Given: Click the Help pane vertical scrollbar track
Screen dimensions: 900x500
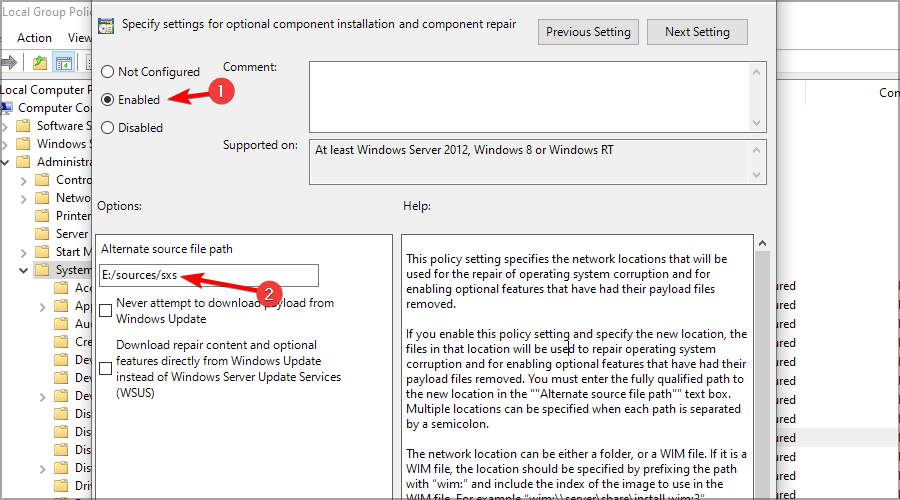Looking at the screenshot, I should click(x=762, y=373).
